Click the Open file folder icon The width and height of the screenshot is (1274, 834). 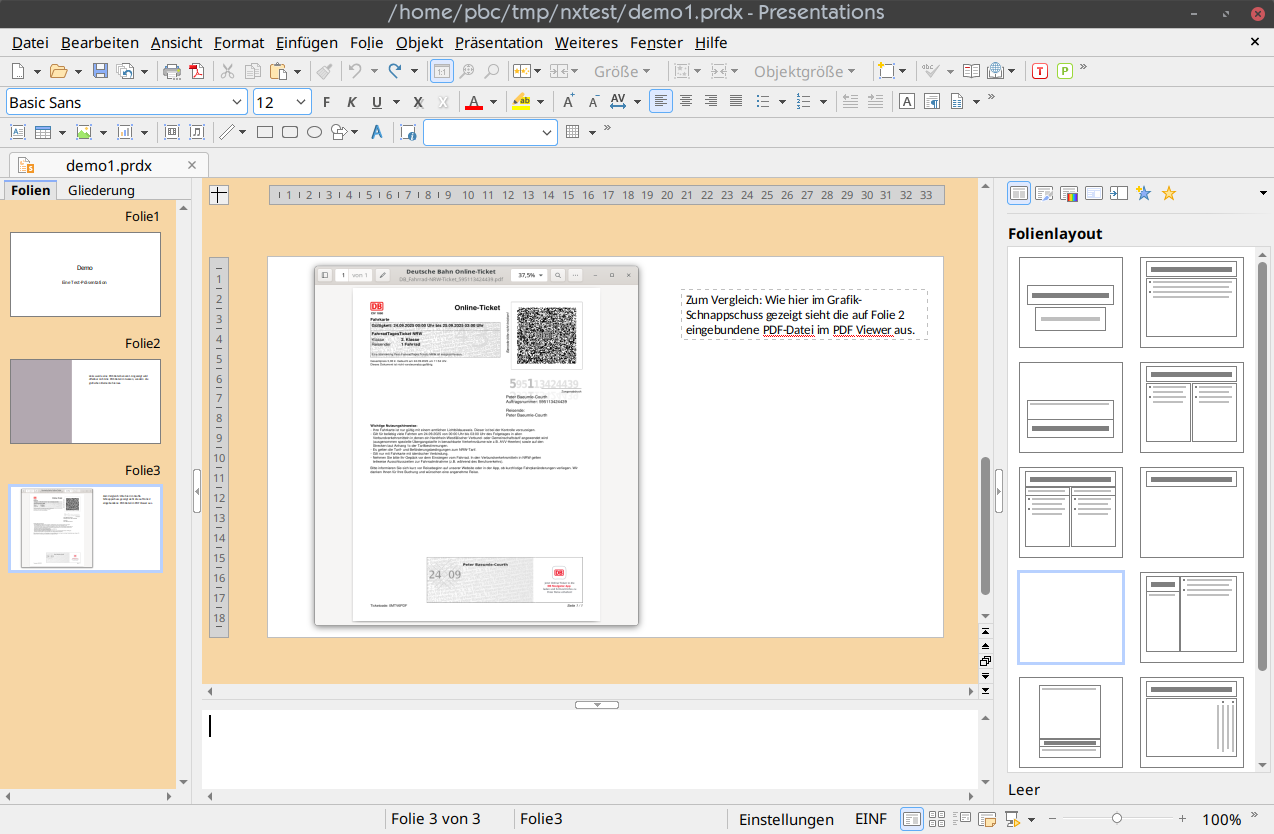click(x=59, y=71)
